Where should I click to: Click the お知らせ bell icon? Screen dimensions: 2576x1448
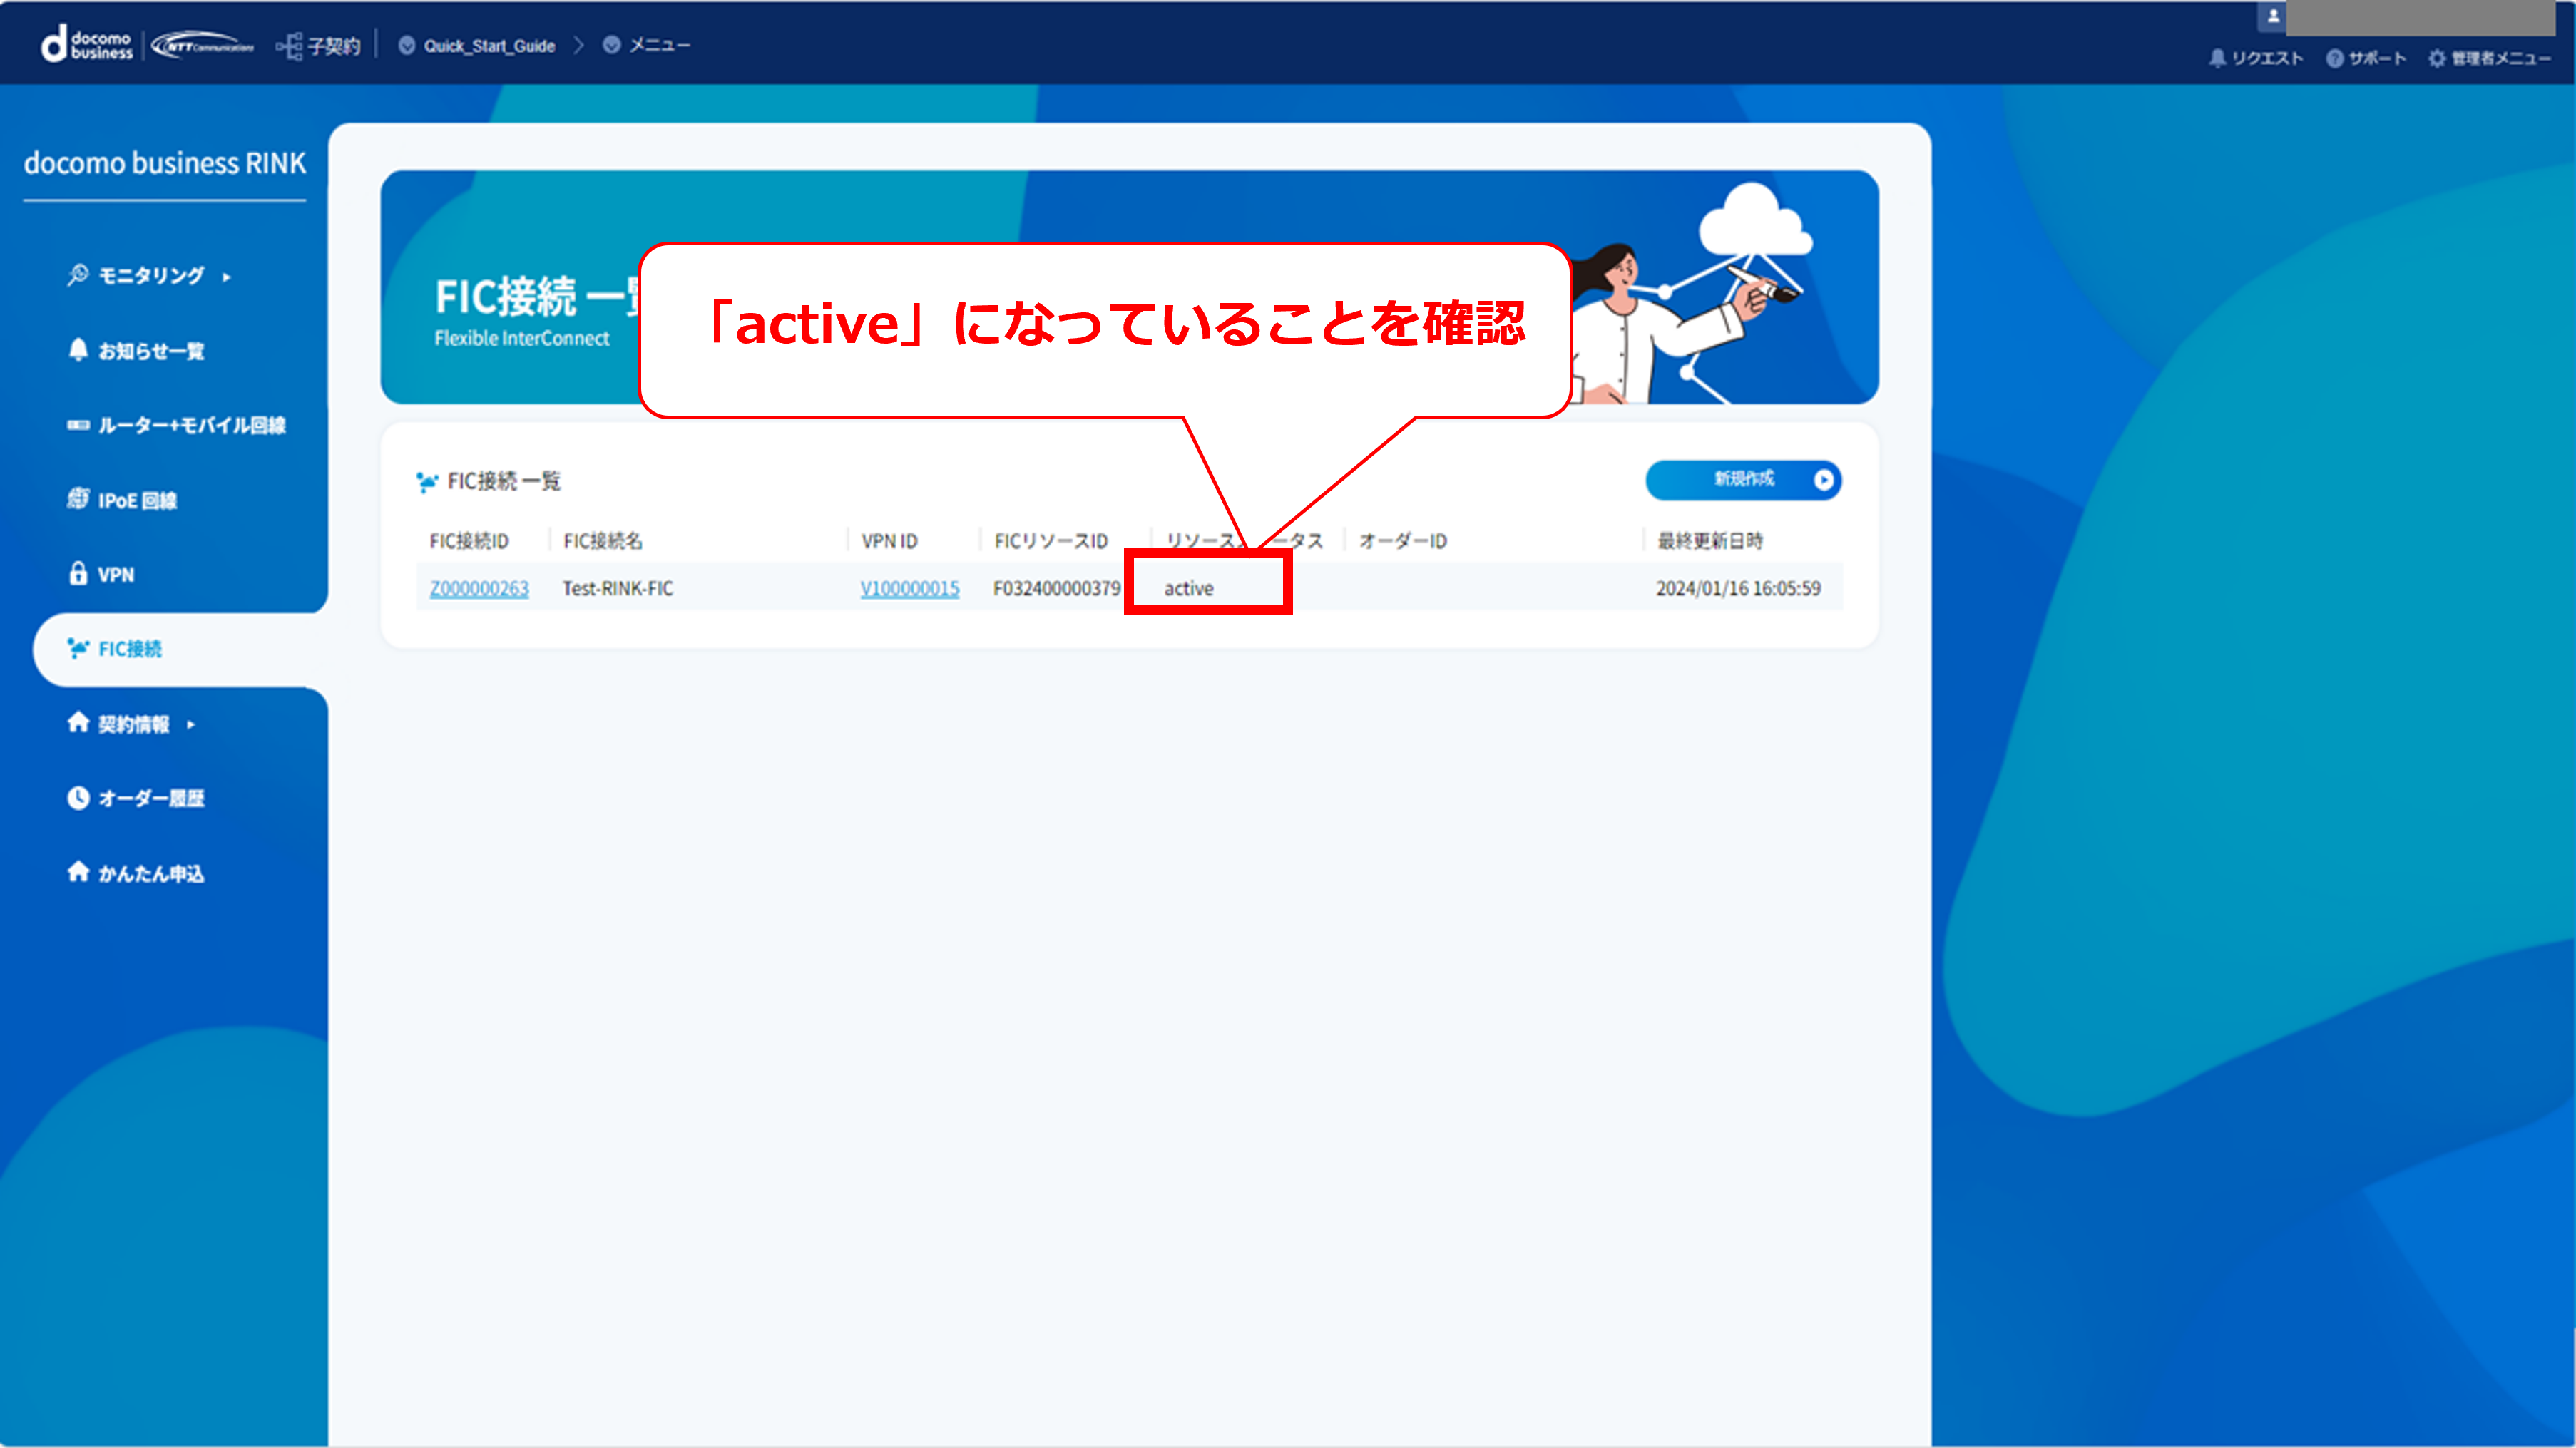[x=78, y=349]
